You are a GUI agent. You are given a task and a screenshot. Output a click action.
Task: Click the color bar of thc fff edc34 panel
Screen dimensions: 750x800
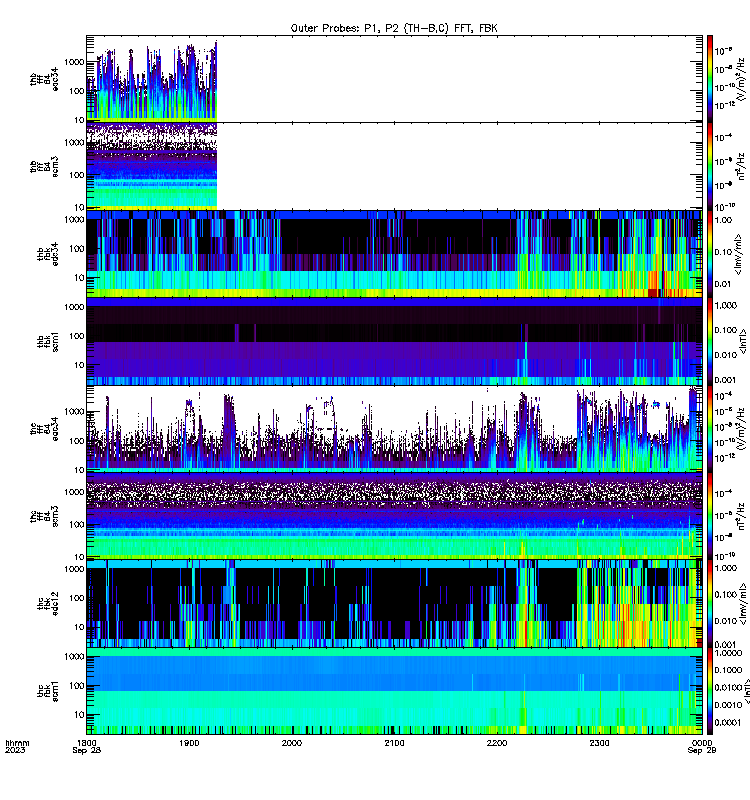(x=710, y=429)
